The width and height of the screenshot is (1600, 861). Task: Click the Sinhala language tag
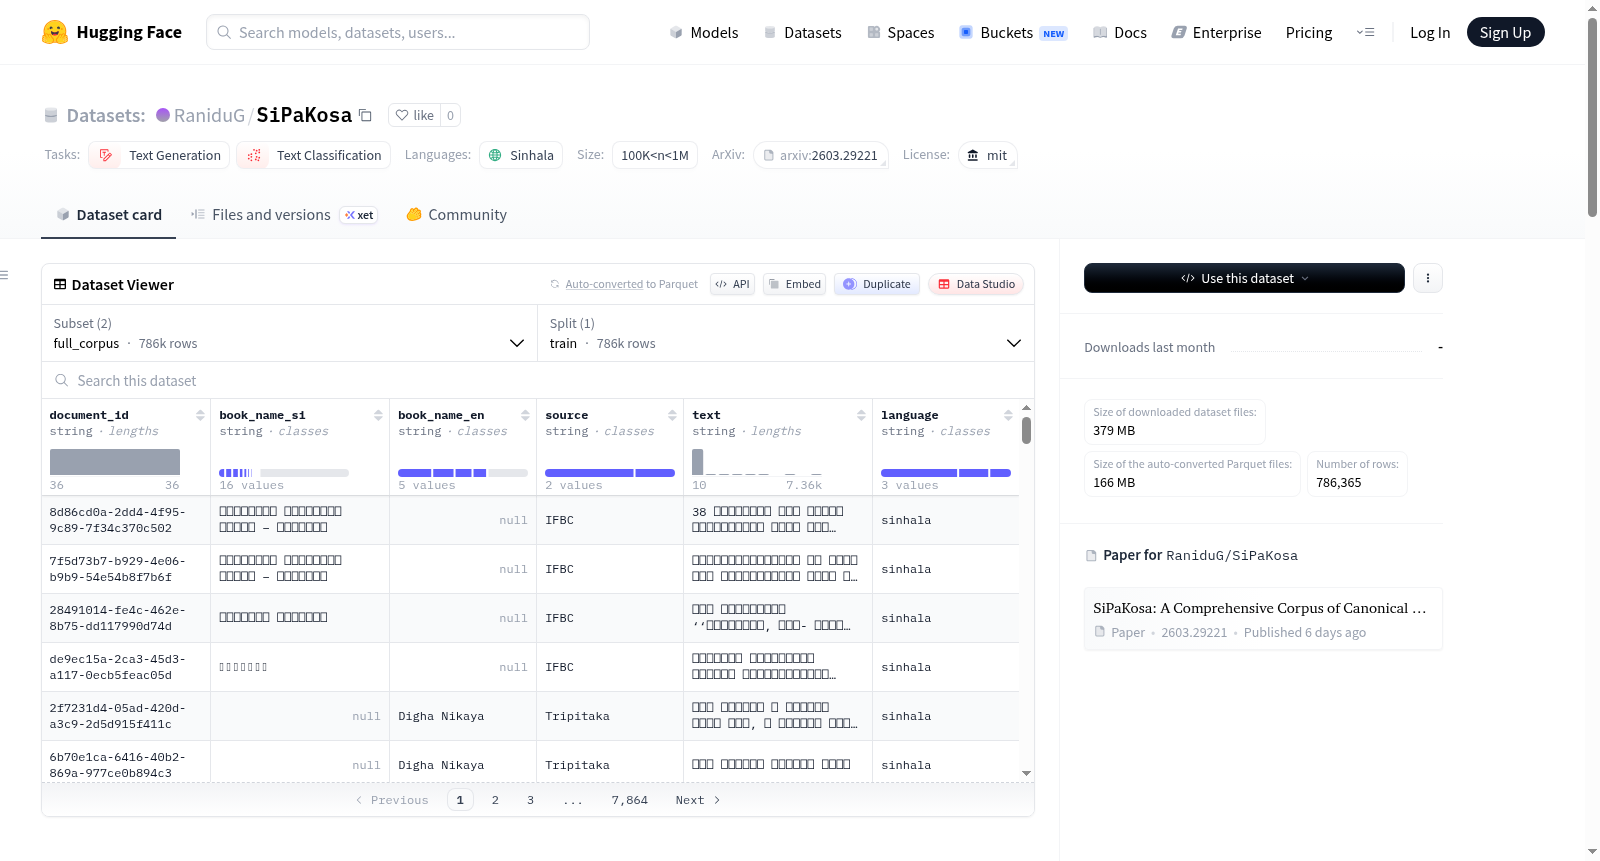click(521, 155)
